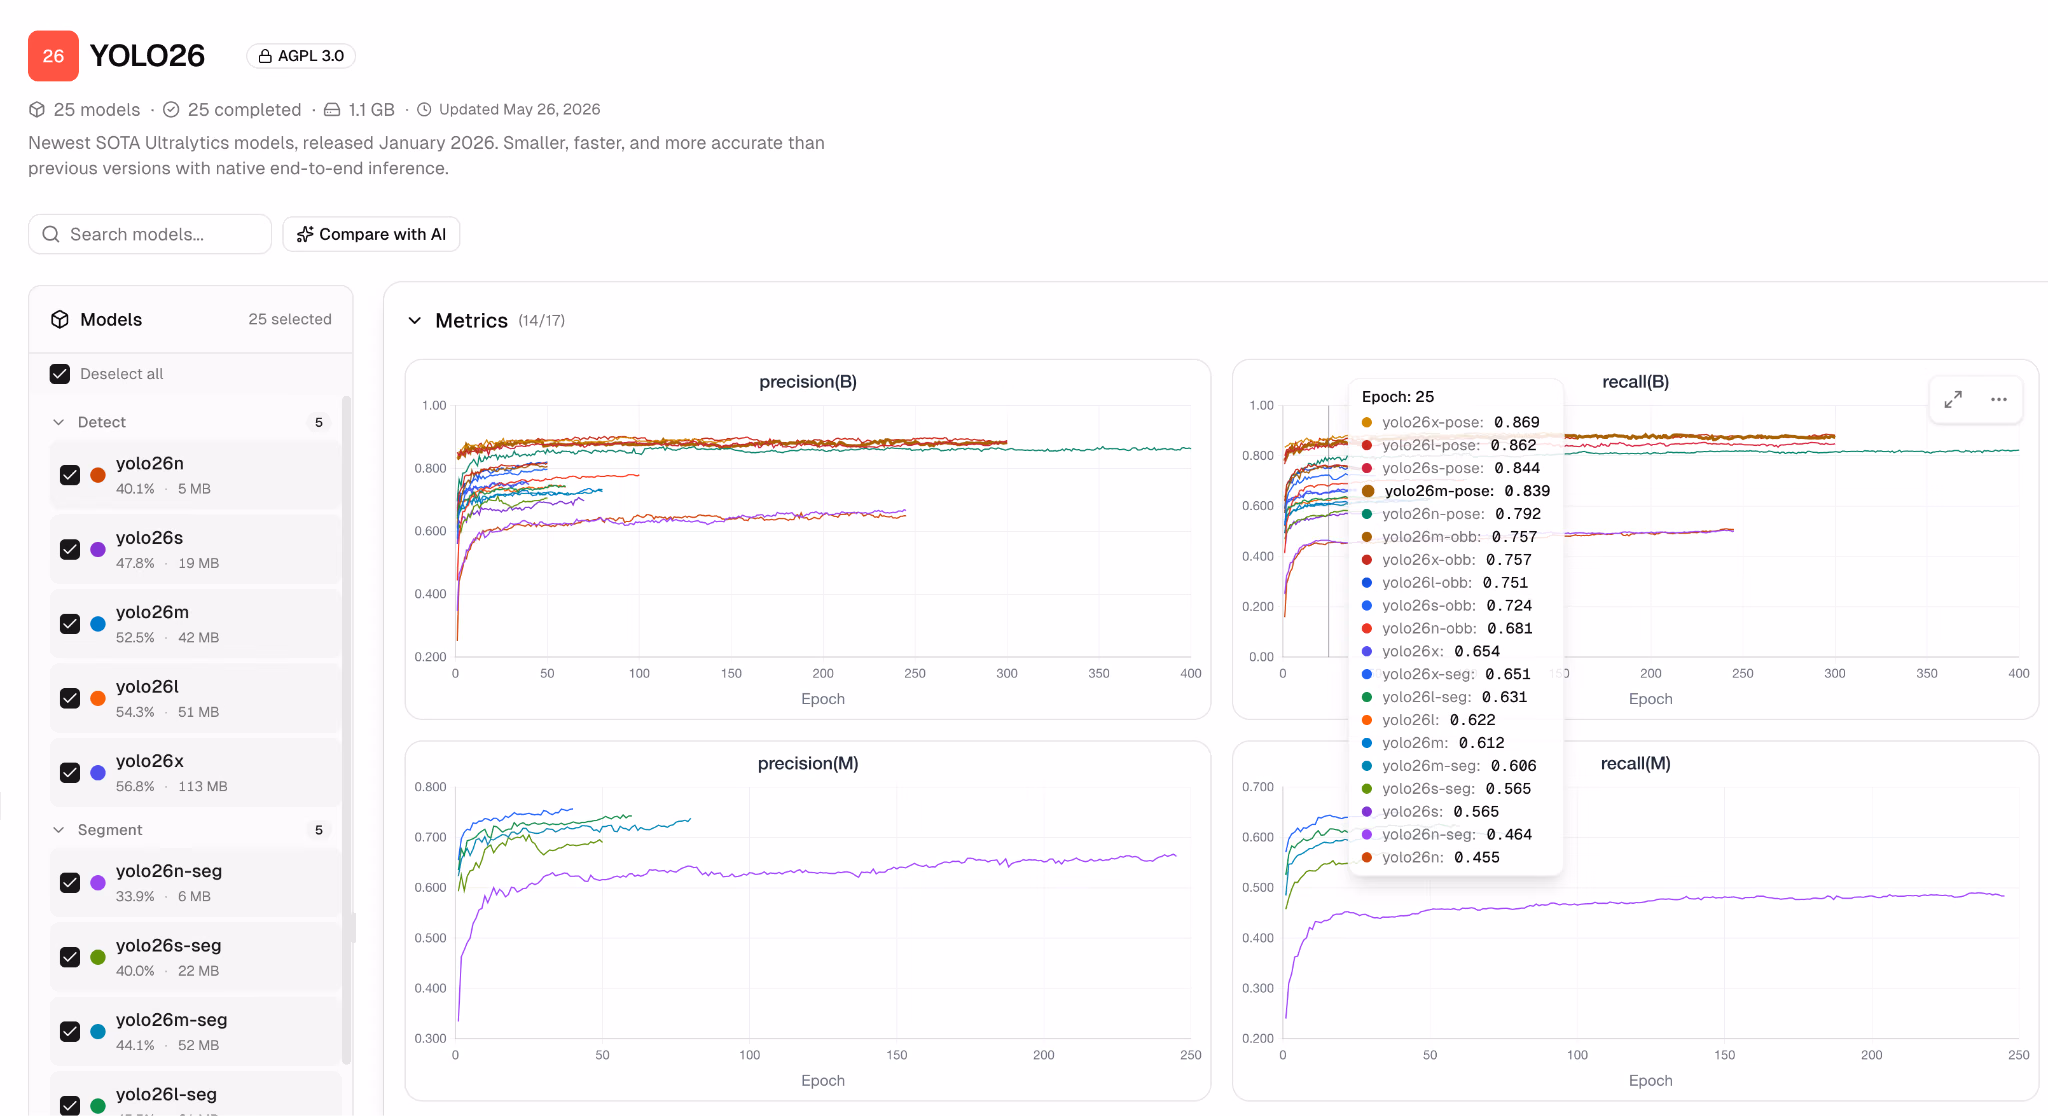The width and height of the screenshot is (2048, 1116).
Task: Uncheck the yolo26m model checkbox
Action: (x=70, y=624)
